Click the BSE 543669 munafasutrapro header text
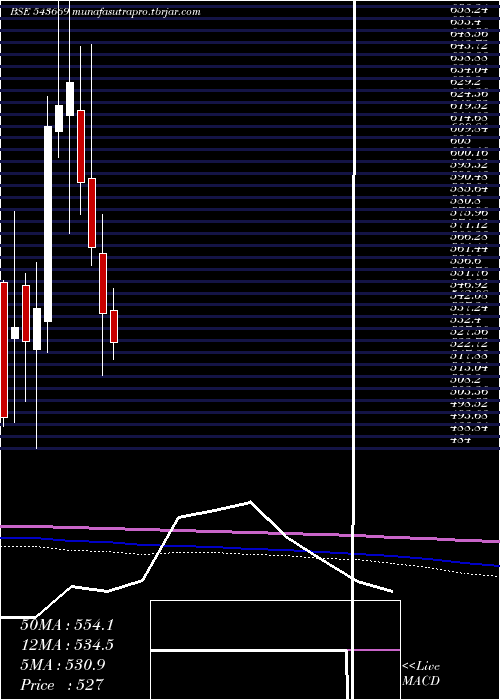The image size is (500, 700). (x=105, y=12)
